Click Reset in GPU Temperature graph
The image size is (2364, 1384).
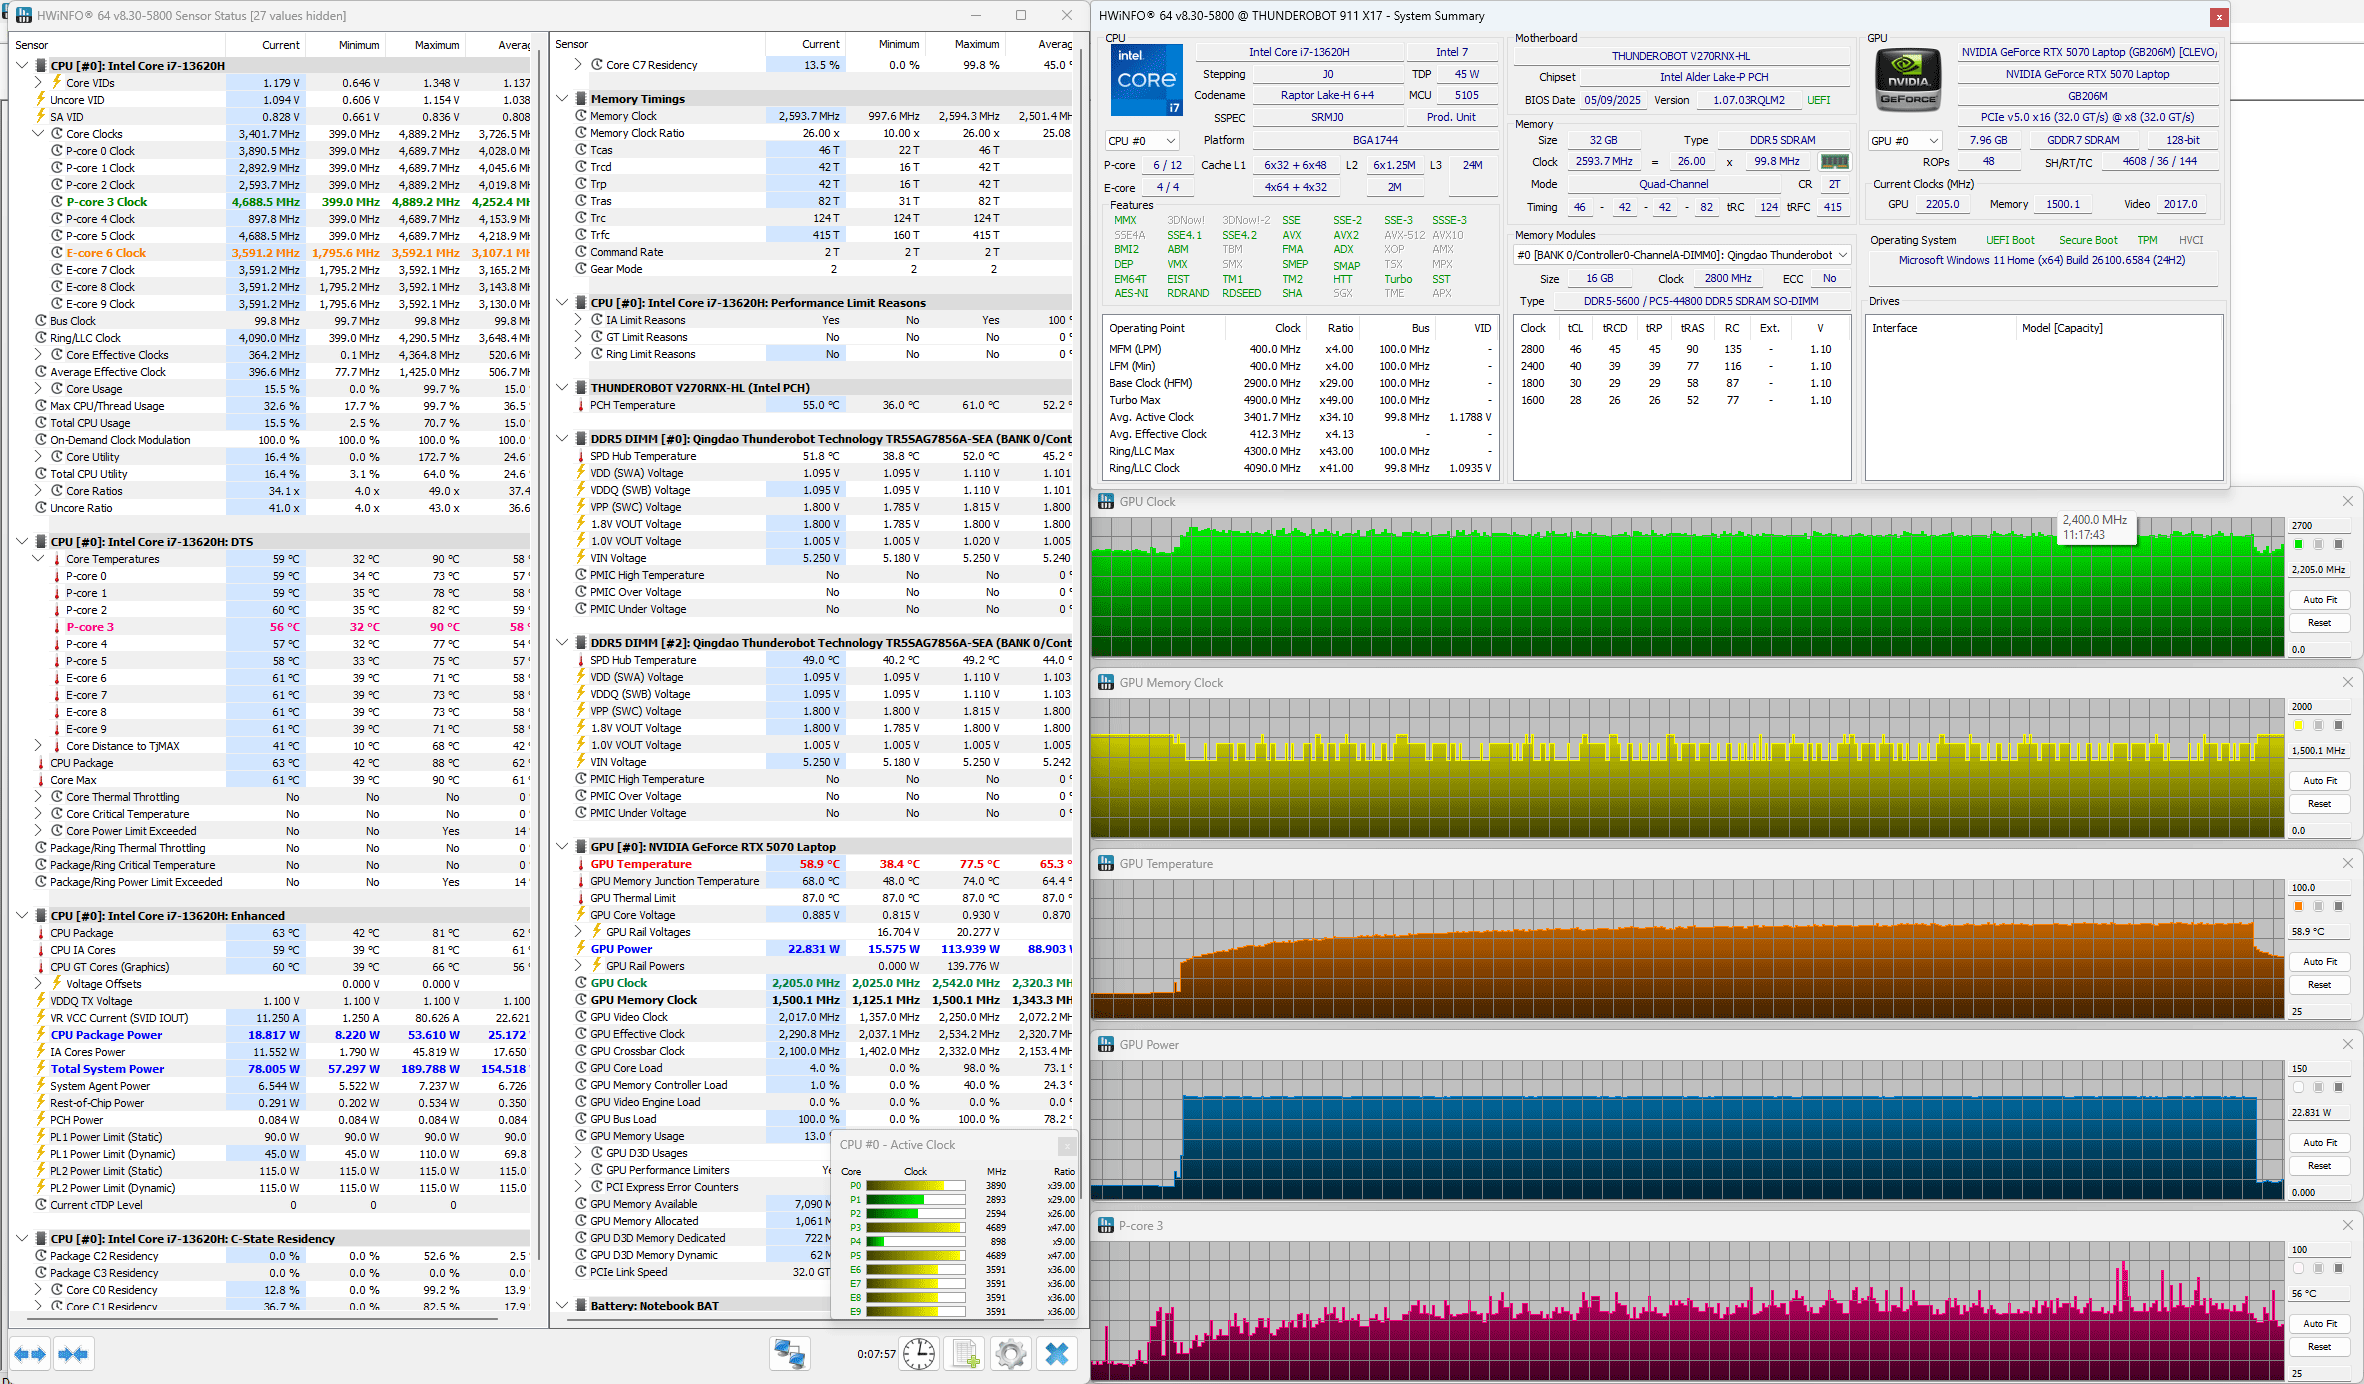(2319, 985)
